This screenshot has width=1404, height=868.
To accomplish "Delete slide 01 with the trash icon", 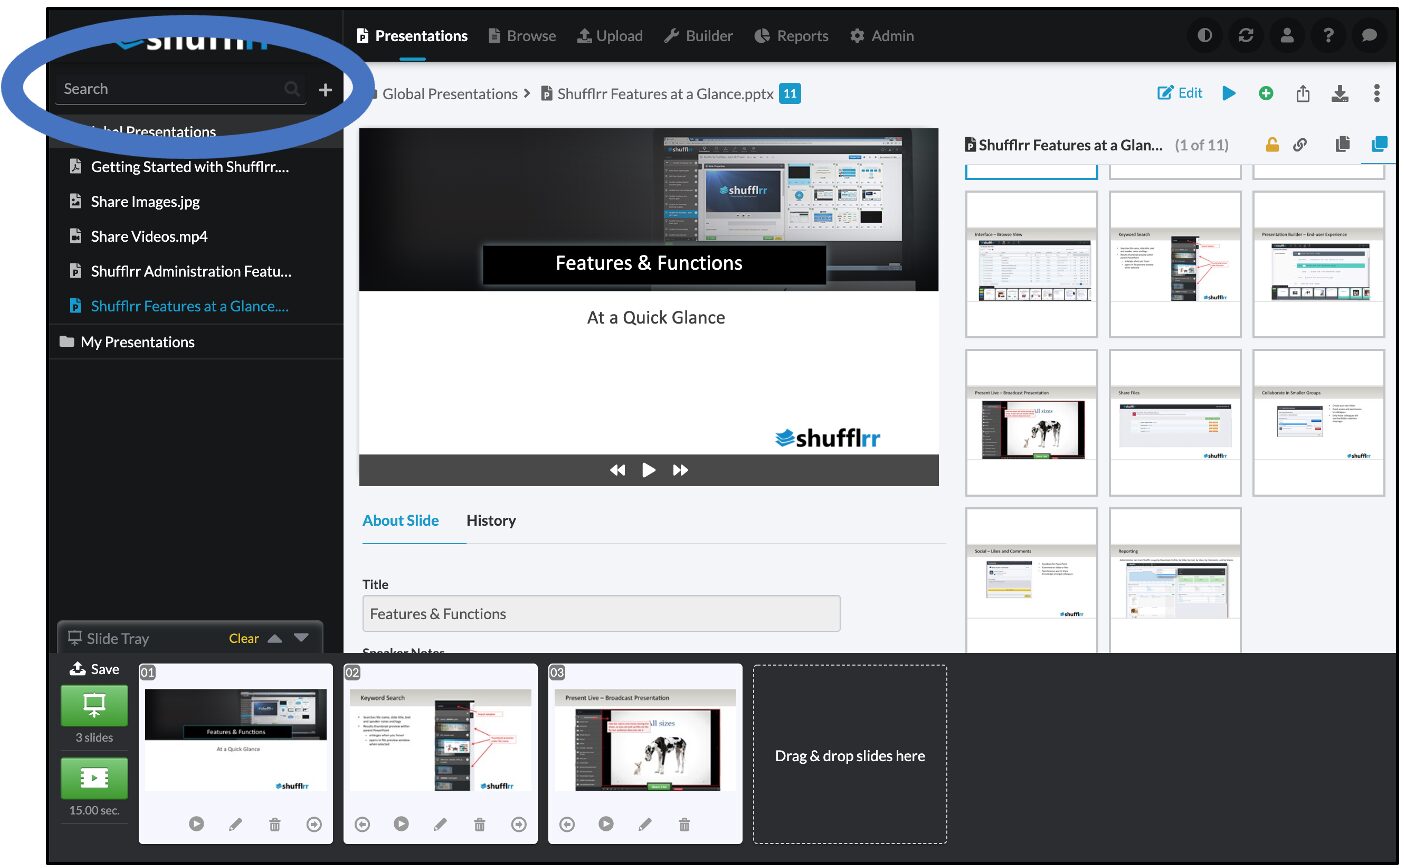I will (x=275, y=824).
